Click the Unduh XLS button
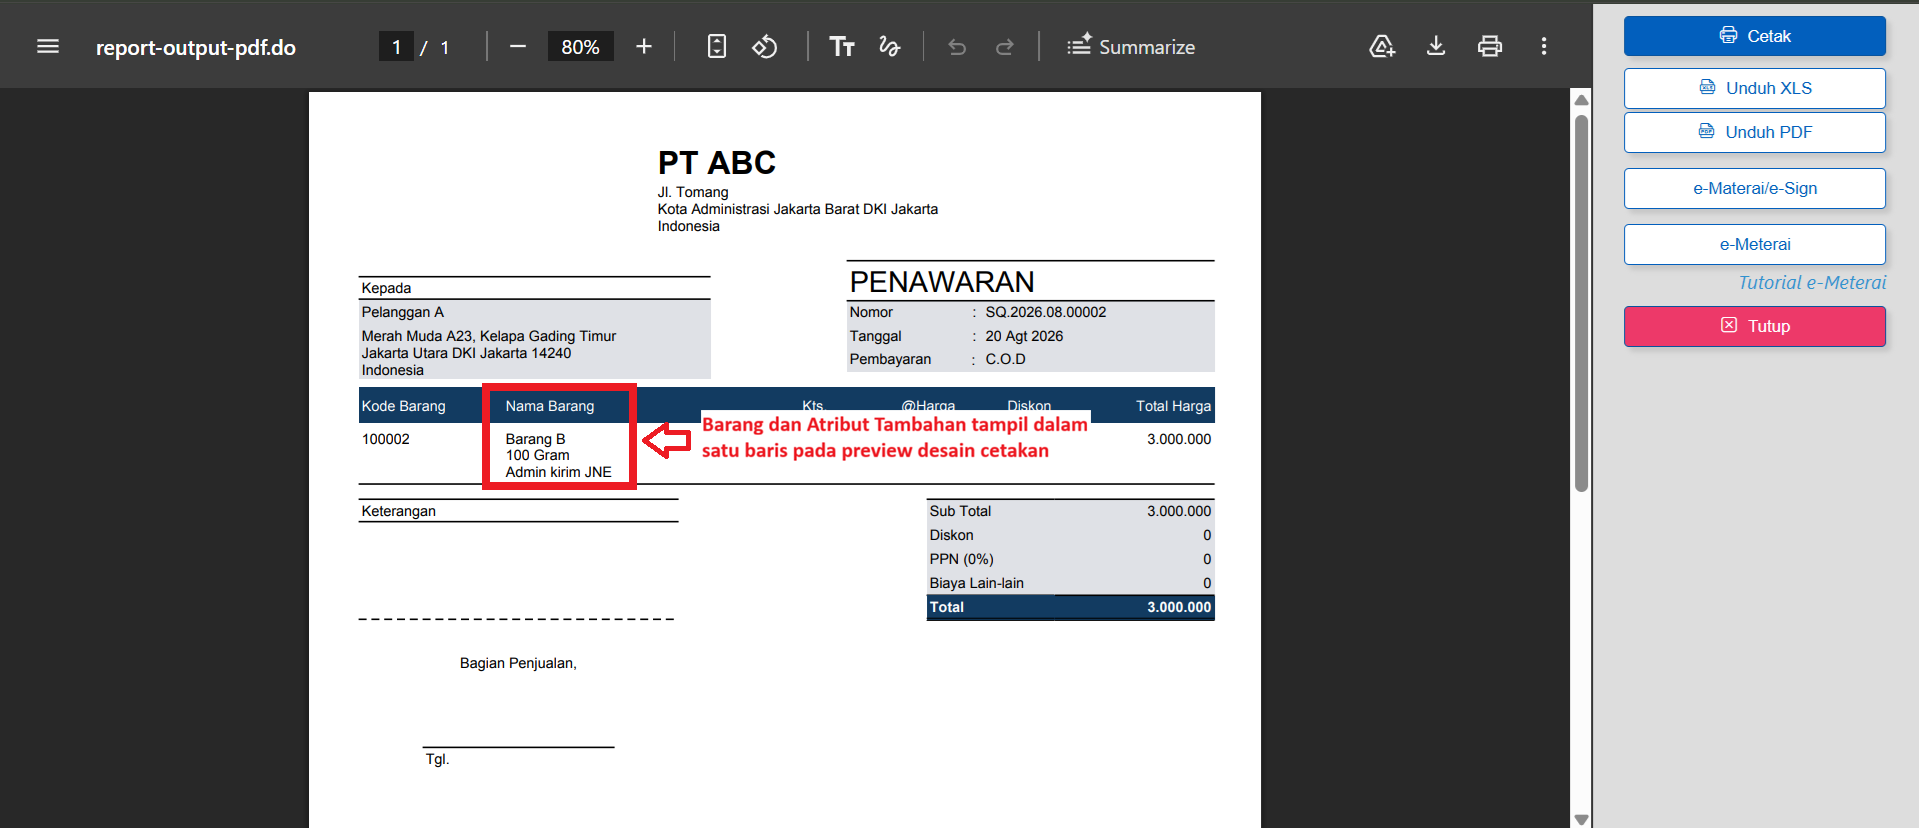1919x828 pixels. [1755, 88]
